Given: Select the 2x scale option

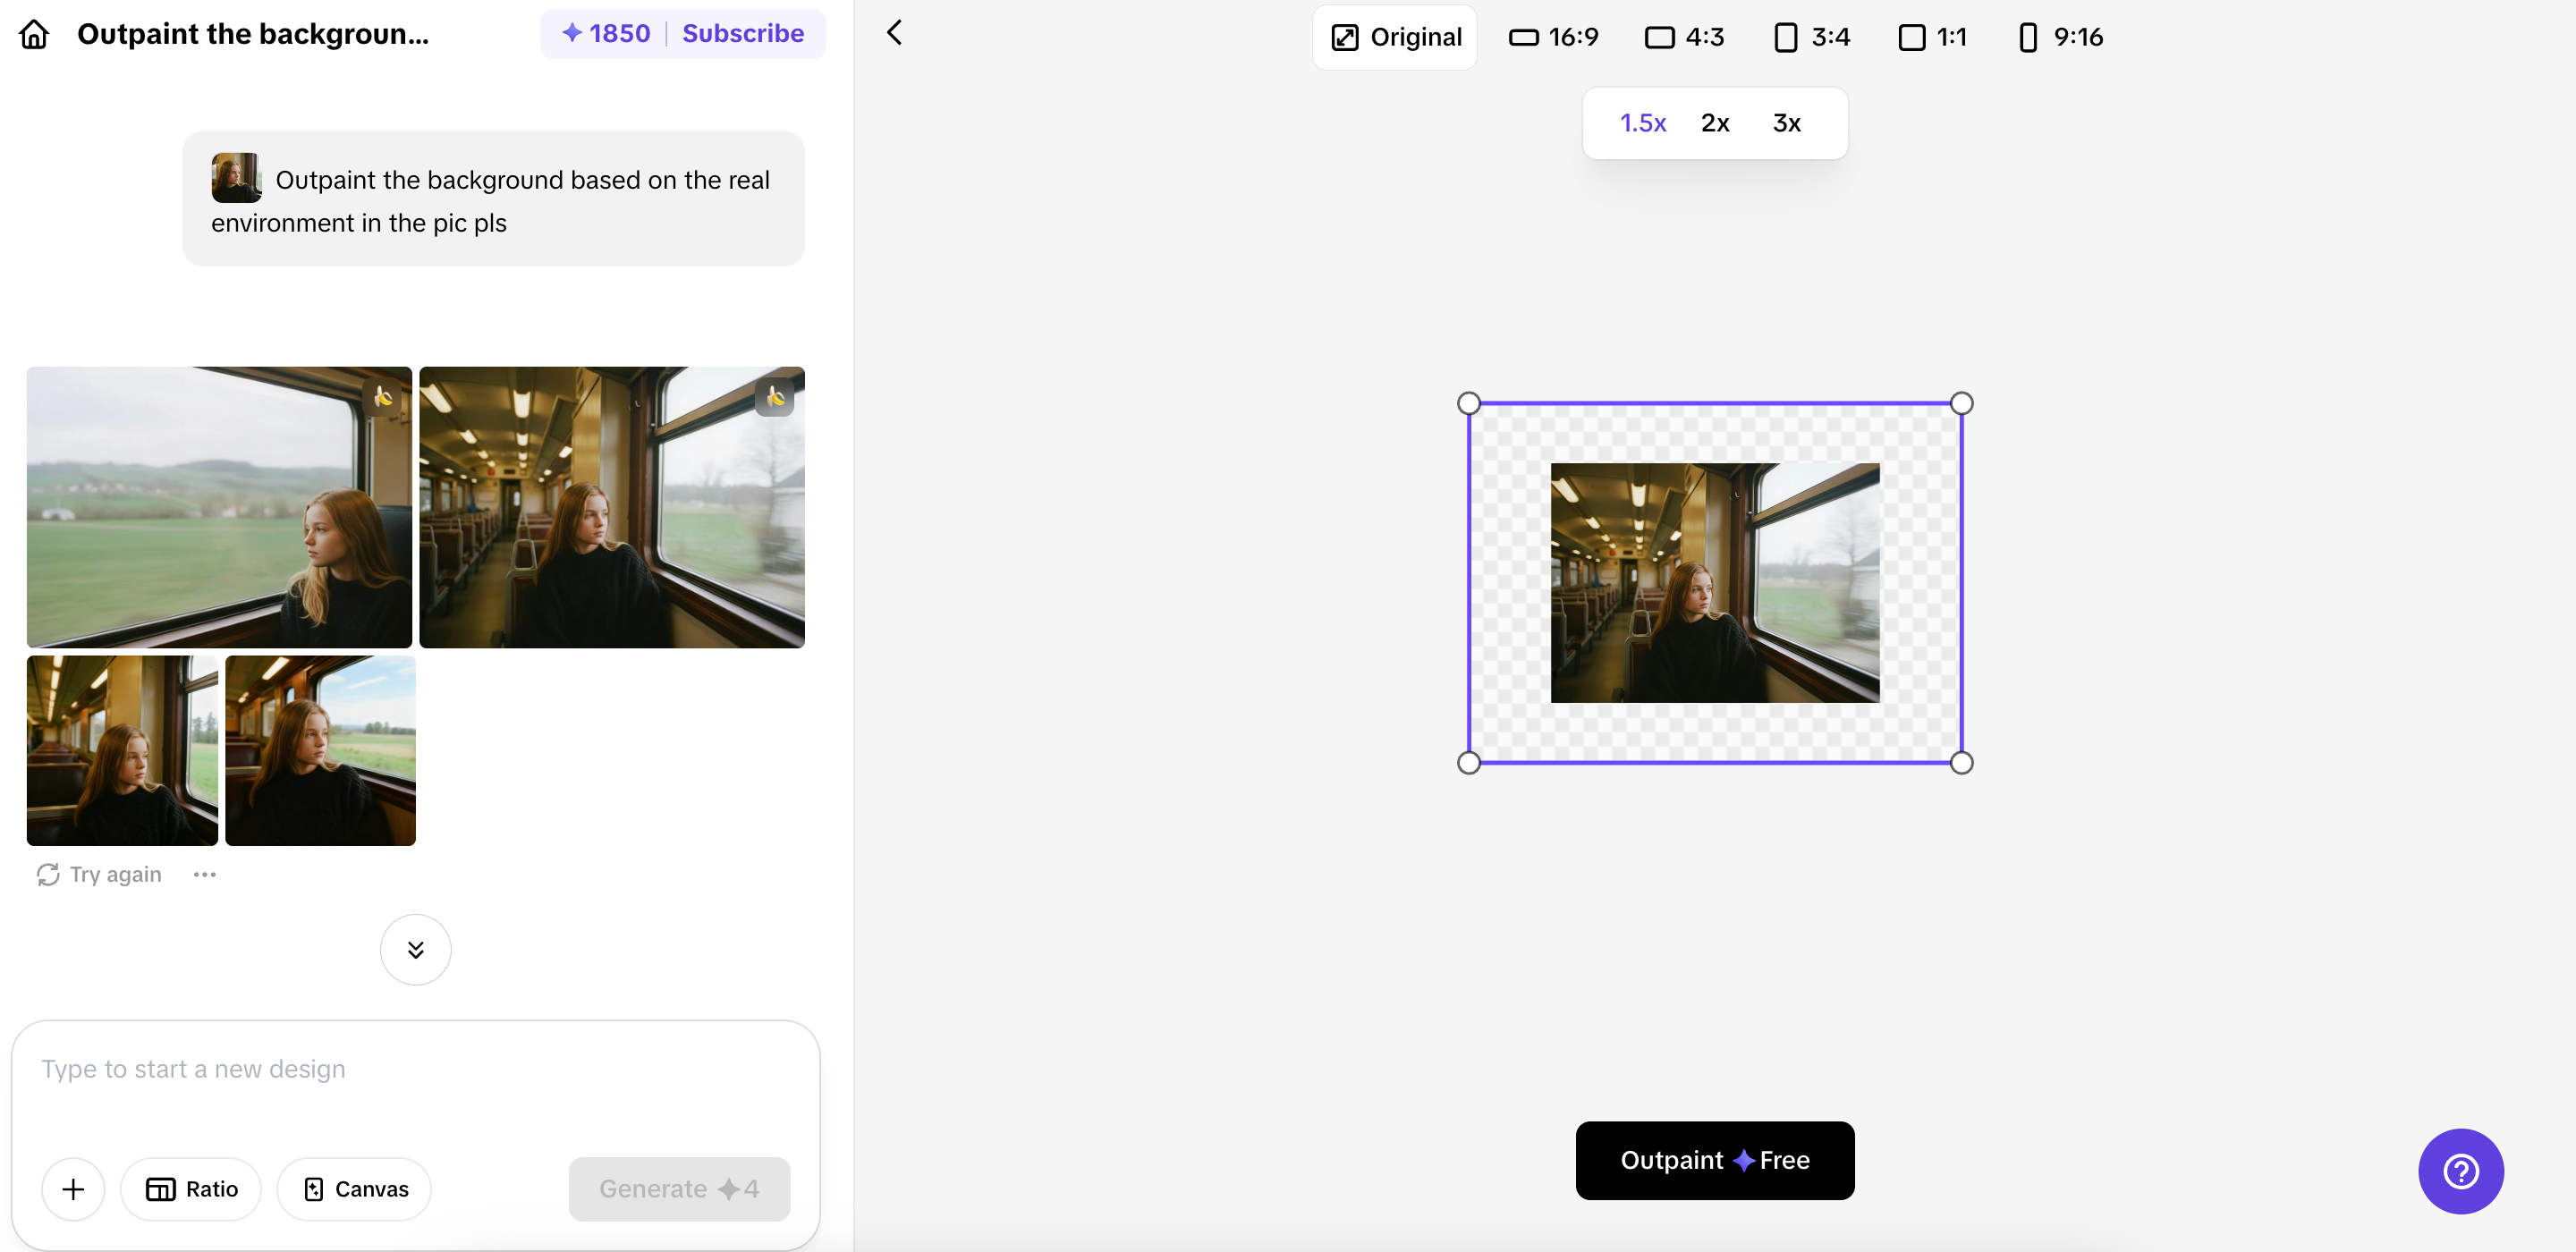Looking at the screenshot, I should coord(1714,123).
